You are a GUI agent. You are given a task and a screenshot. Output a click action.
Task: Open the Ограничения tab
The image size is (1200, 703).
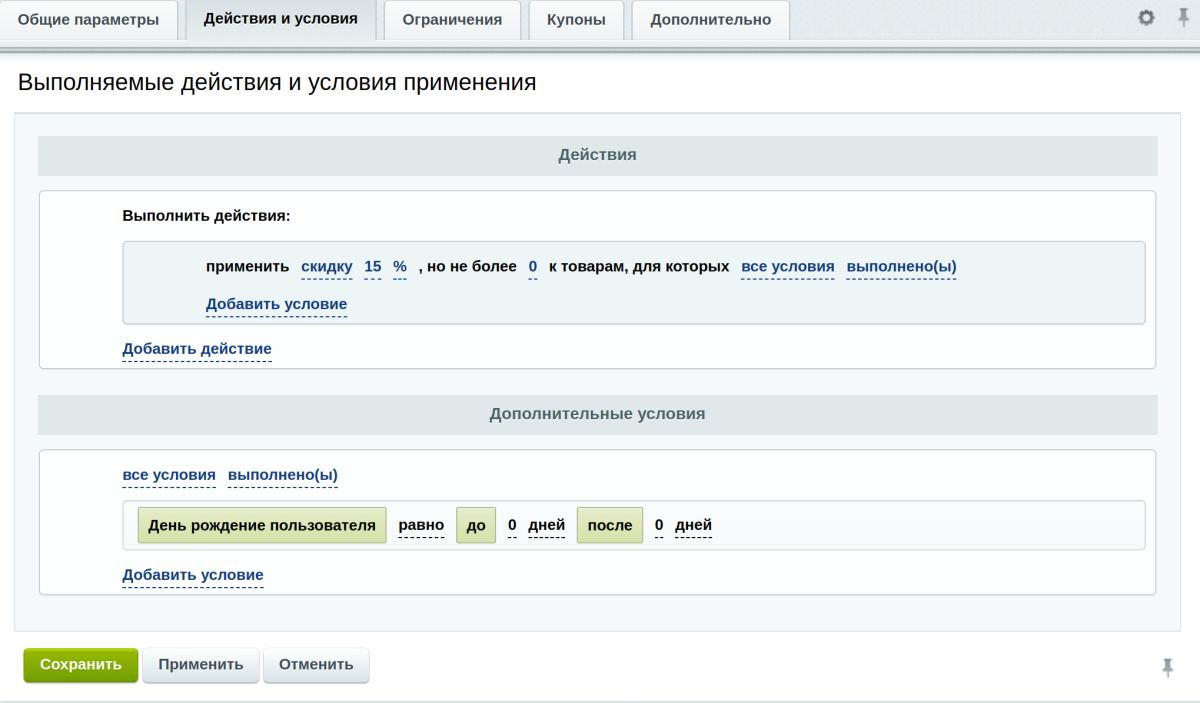(451, 18)
